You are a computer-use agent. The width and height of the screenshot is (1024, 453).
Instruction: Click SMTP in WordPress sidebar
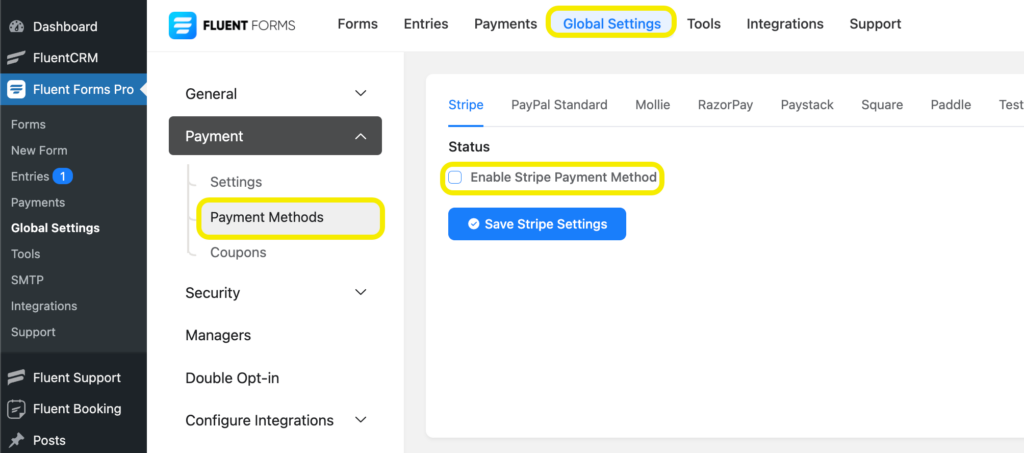tap(27, 280)
